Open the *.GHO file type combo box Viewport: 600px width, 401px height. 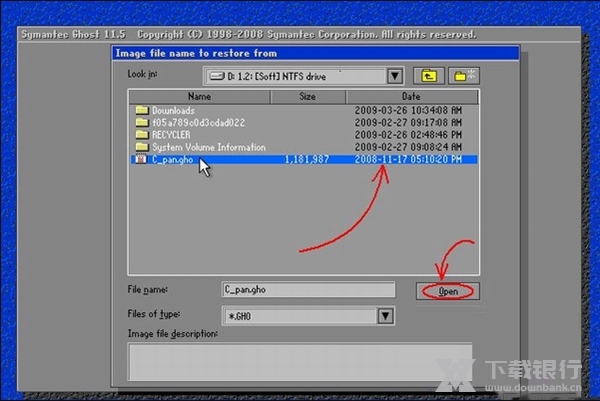(x=298, y=316)
